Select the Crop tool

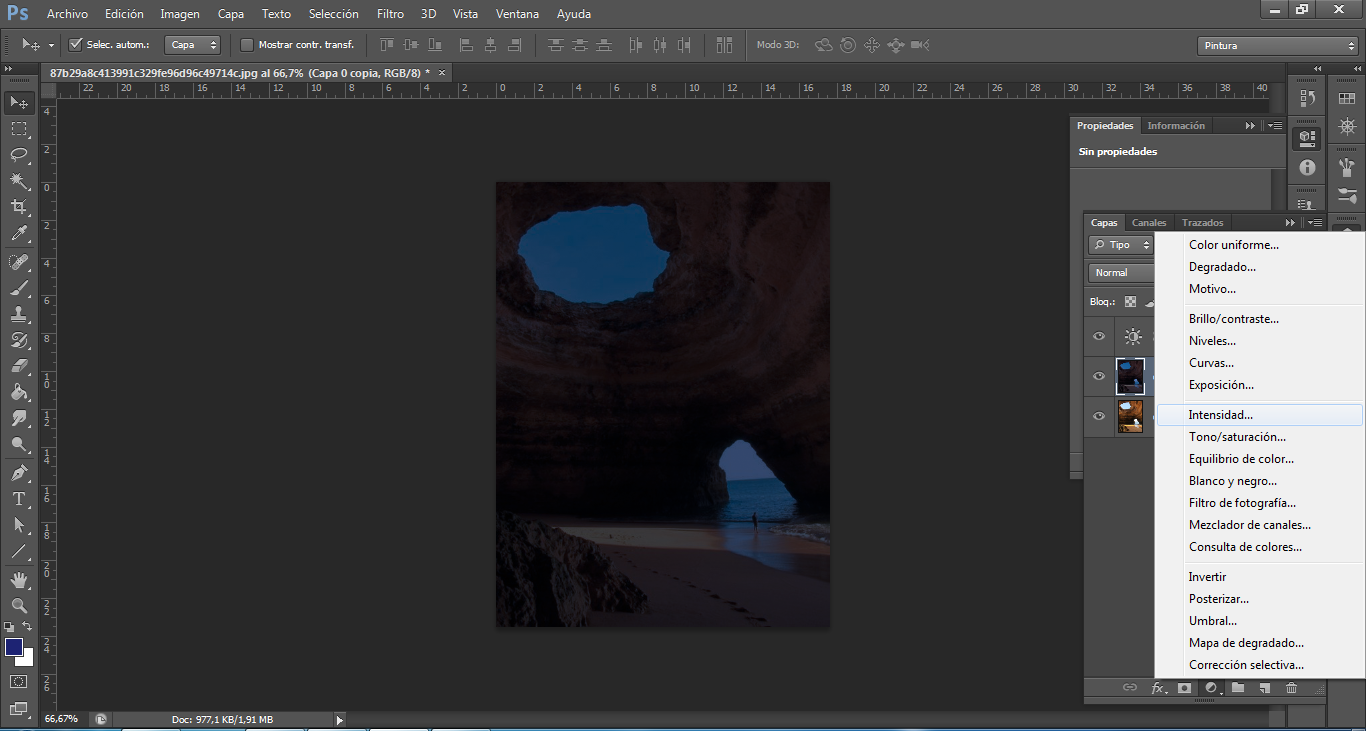19,207
